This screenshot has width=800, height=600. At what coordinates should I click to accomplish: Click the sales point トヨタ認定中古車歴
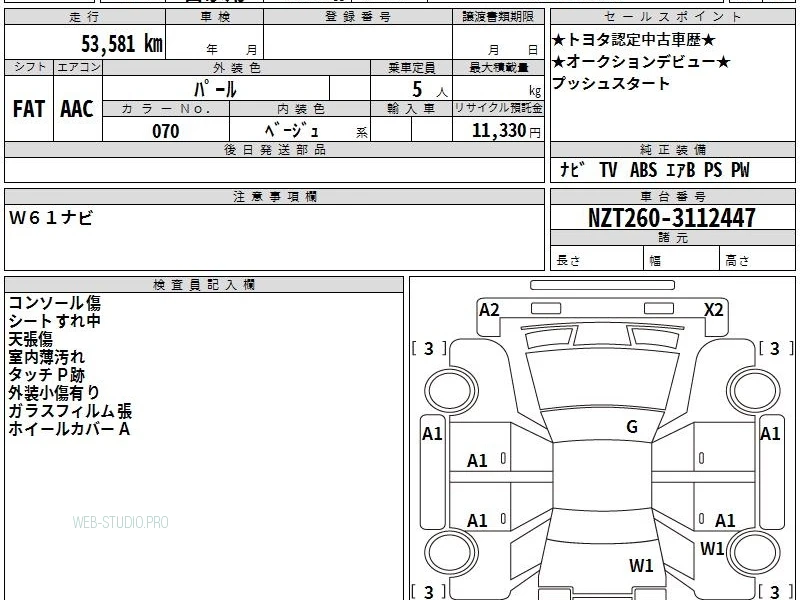634,40
